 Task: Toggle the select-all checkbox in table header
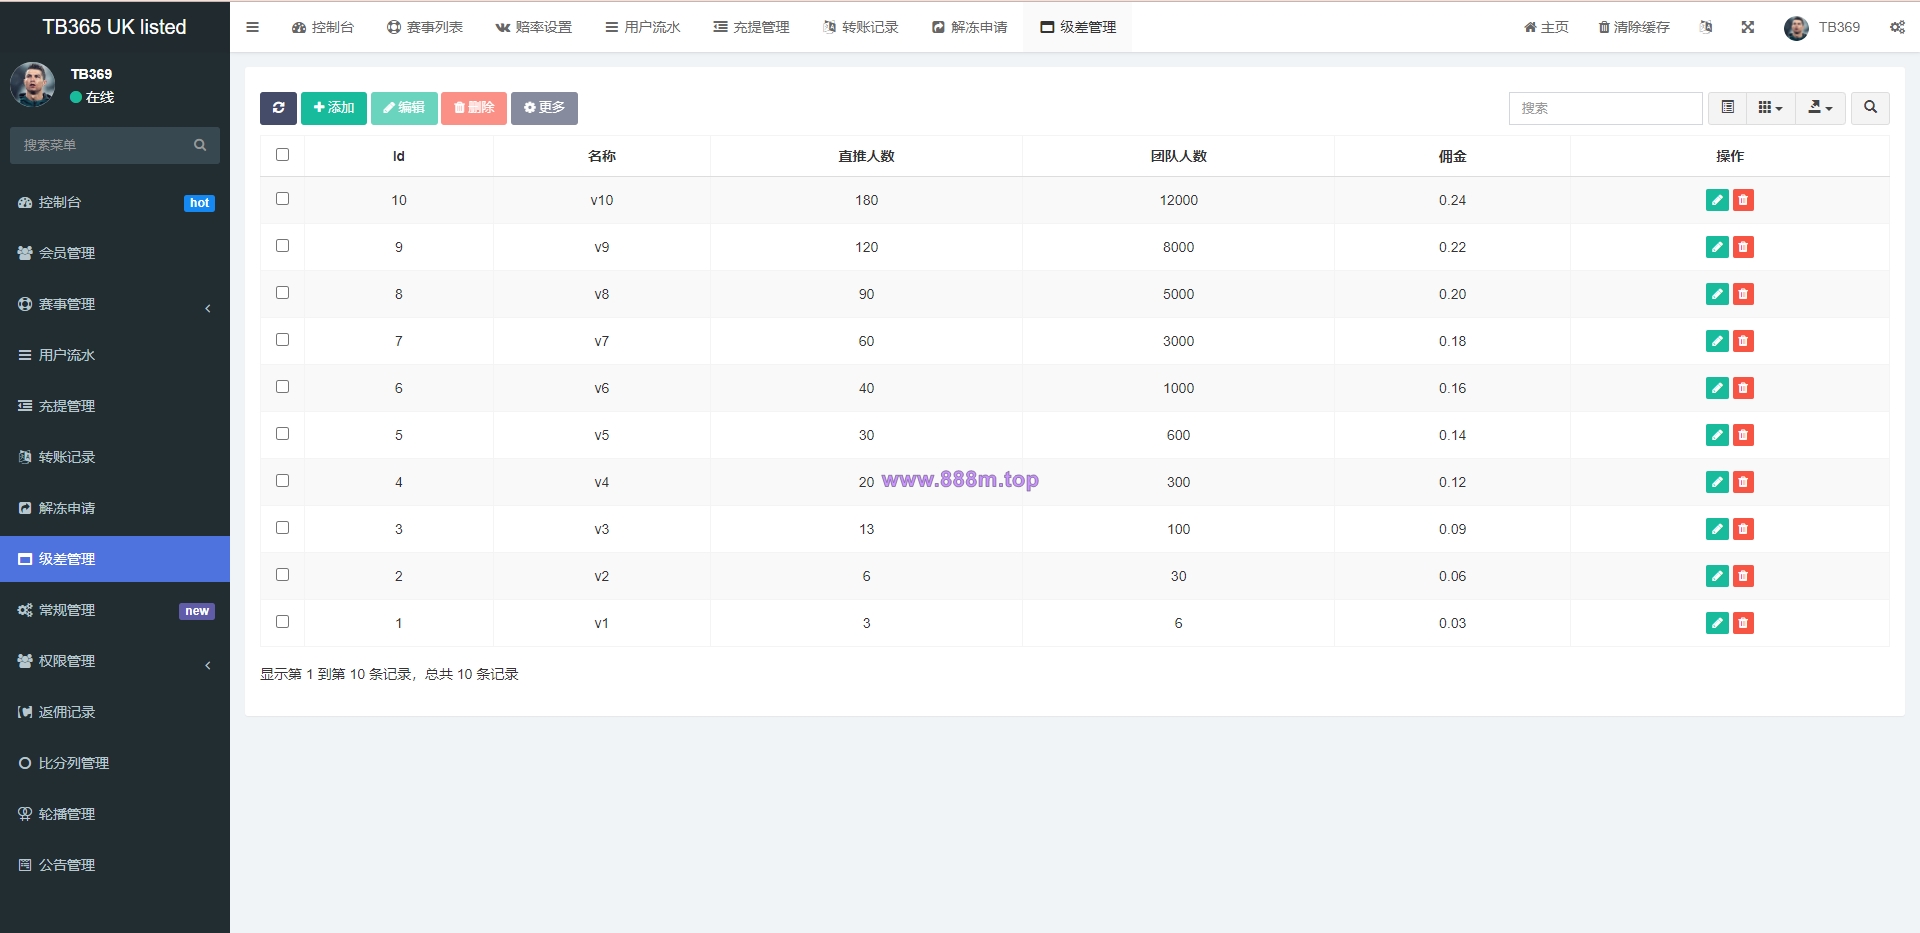point(282,155)
